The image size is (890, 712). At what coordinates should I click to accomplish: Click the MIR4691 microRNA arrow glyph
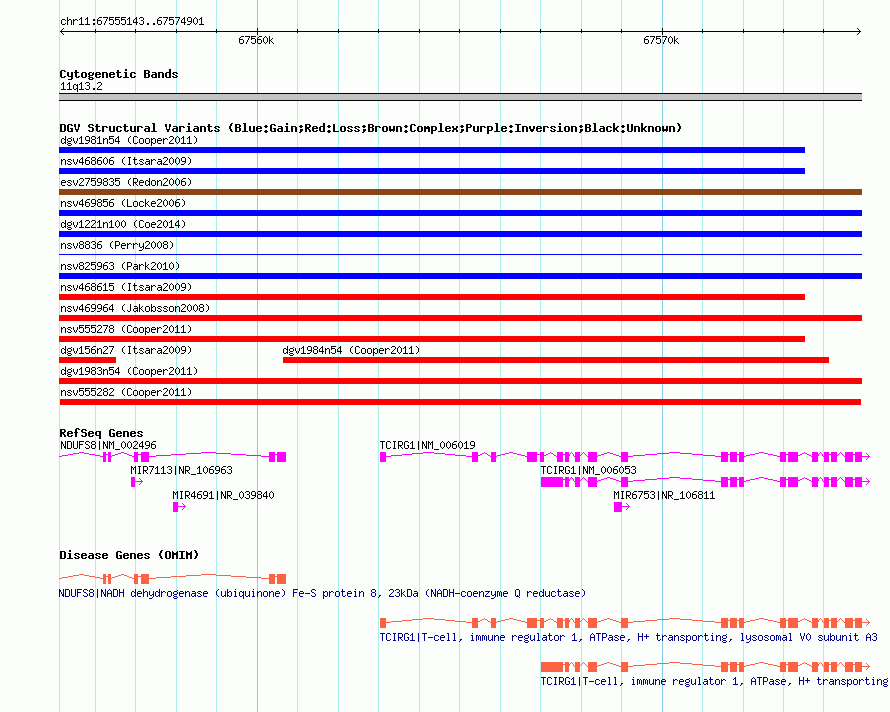179,507
